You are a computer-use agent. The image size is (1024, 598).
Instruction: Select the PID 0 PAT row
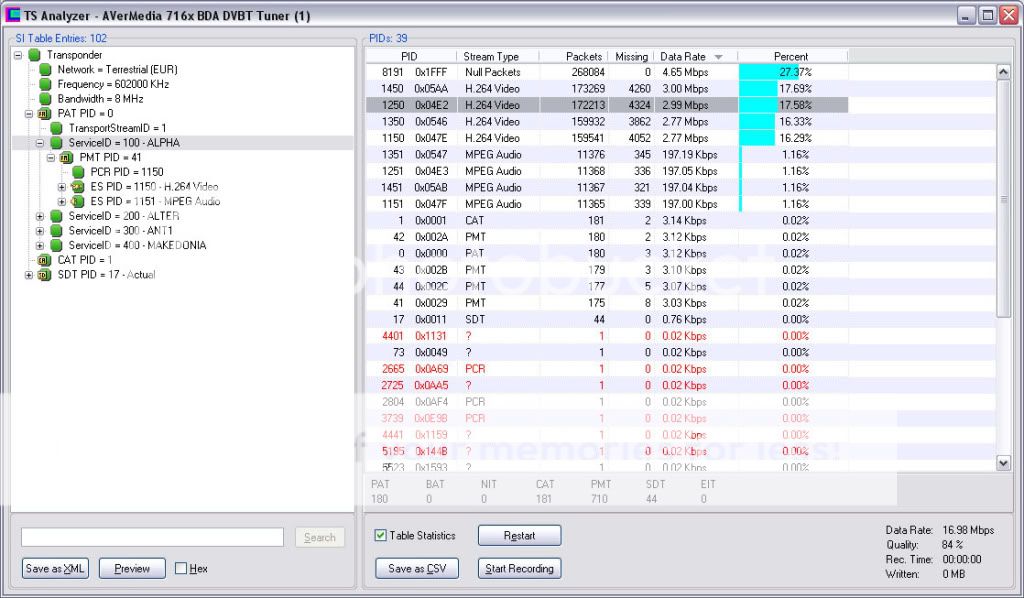607,253
